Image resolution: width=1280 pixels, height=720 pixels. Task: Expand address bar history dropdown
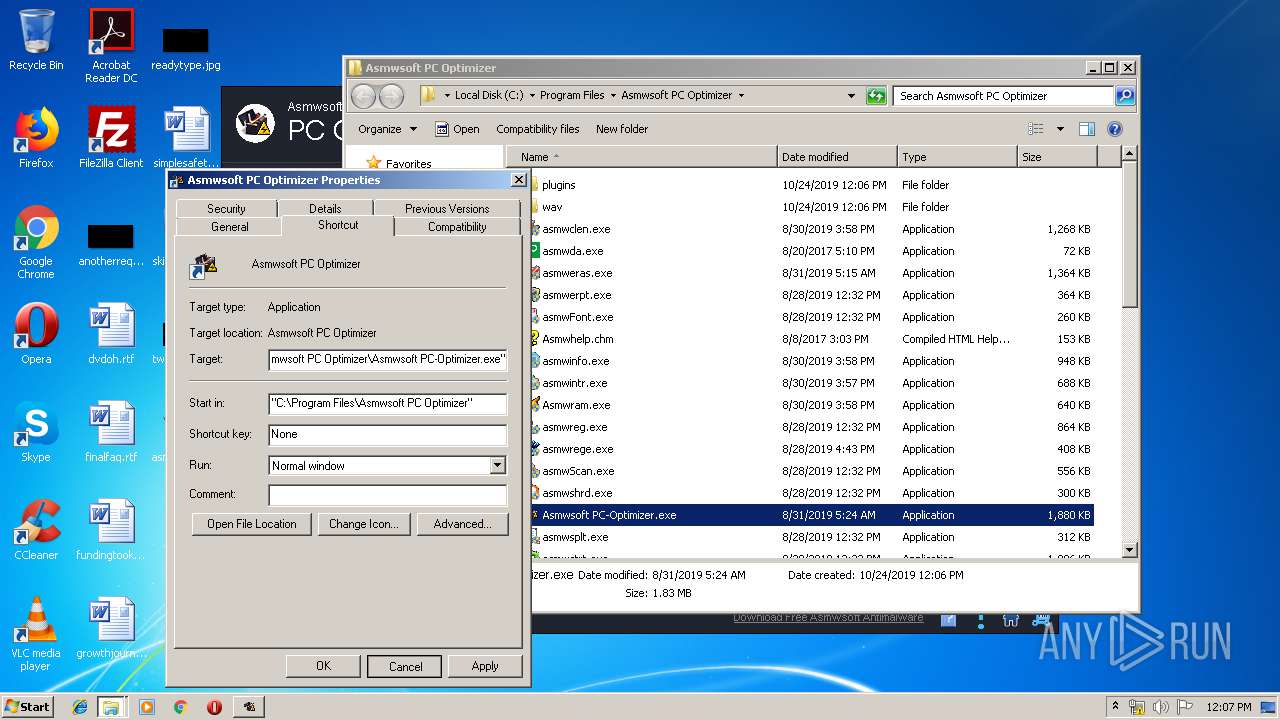point(851,96)
